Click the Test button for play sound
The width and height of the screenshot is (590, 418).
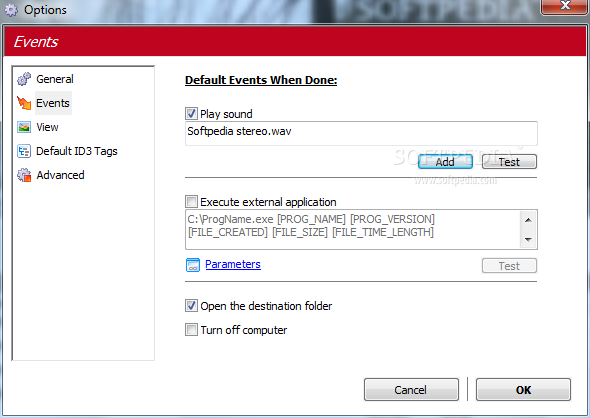click(509, 162)
